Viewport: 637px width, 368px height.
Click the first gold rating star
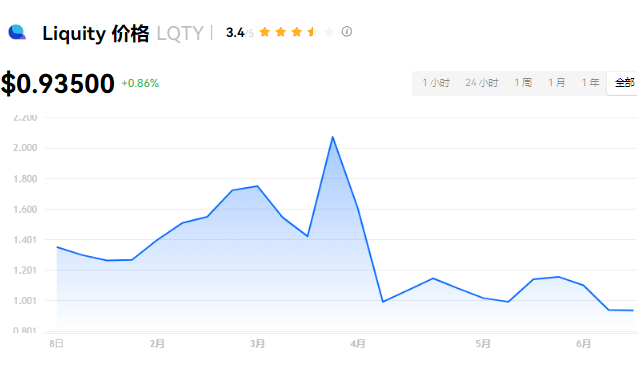pyautogui.click(x=264, y=32)
